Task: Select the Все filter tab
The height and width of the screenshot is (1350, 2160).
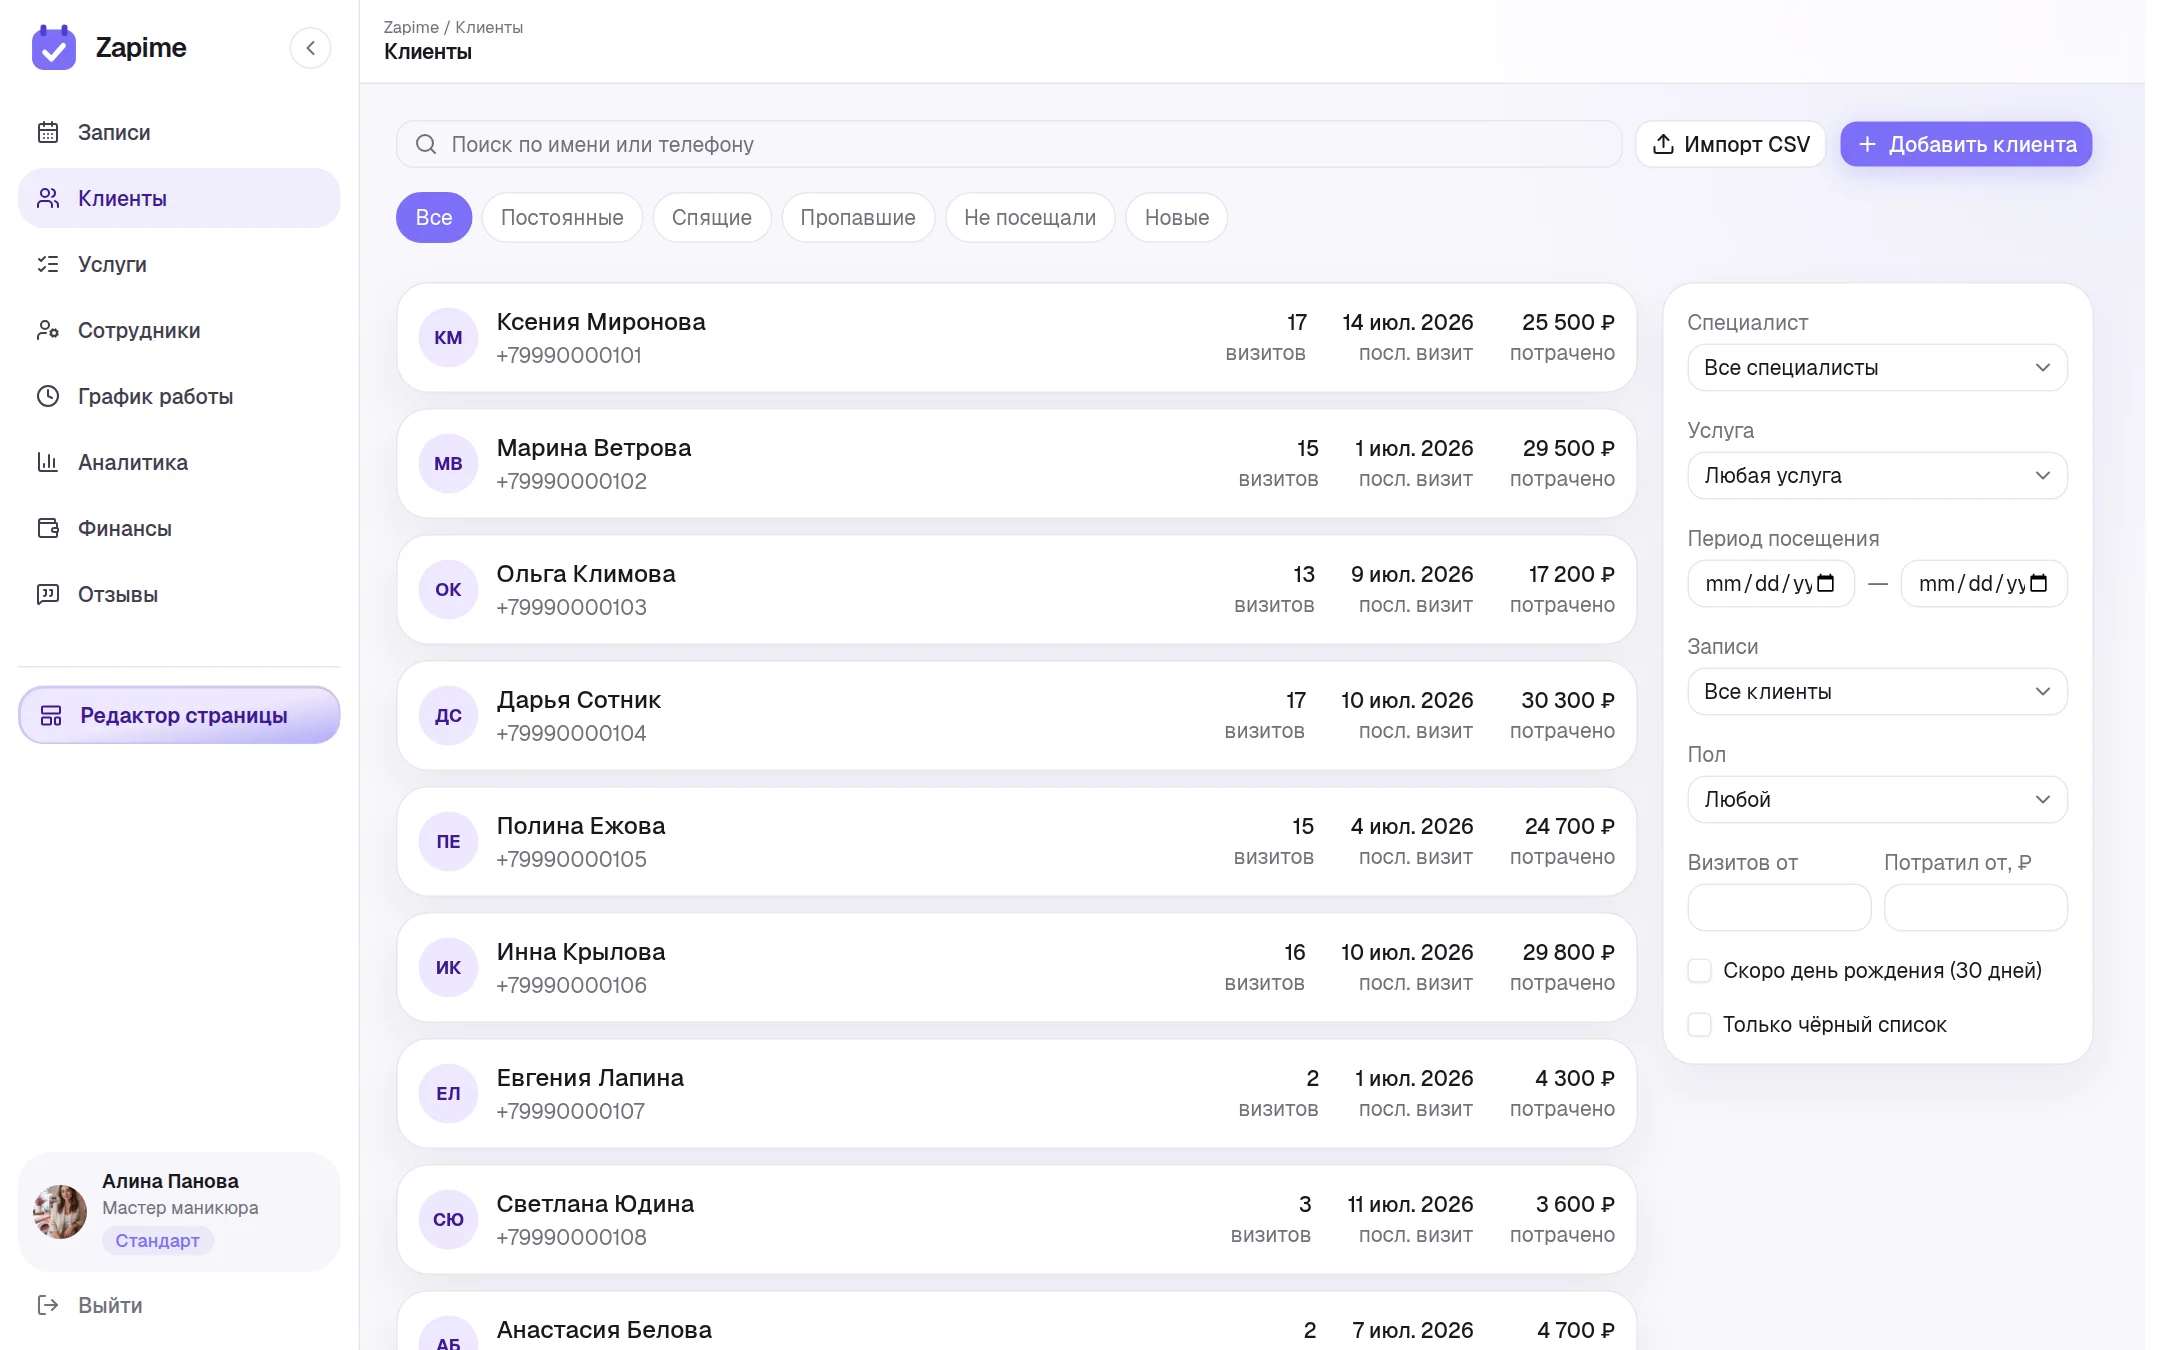Action: (x=434, y=217)
